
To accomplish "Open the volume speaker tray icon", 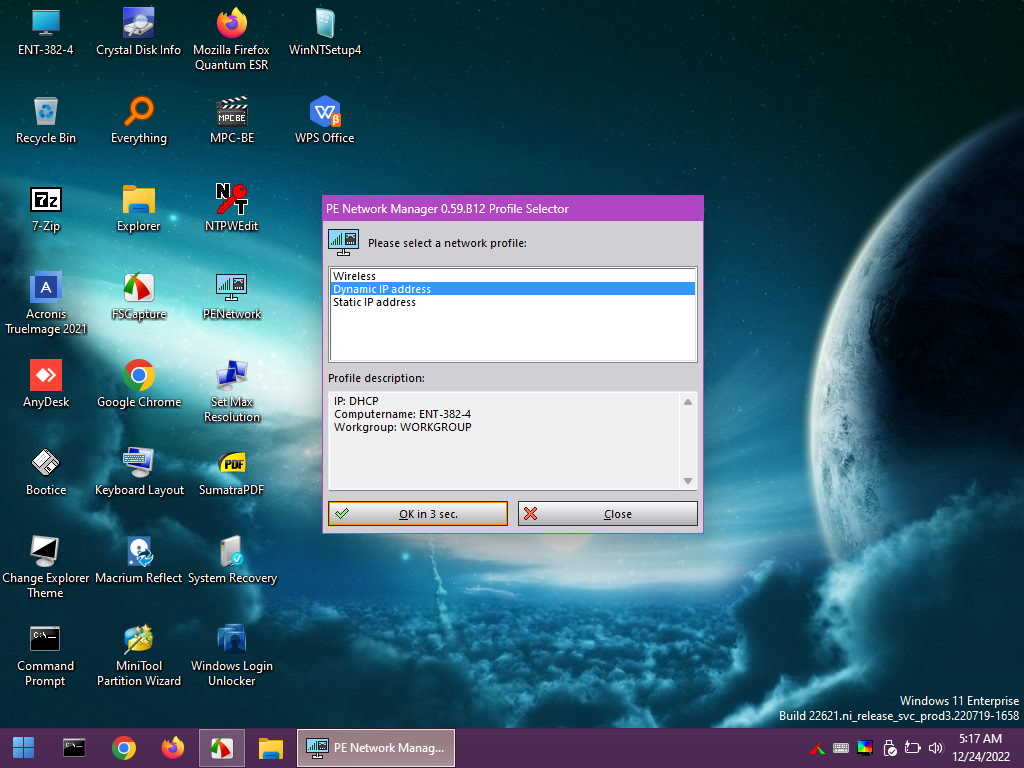I will point(936,748).
